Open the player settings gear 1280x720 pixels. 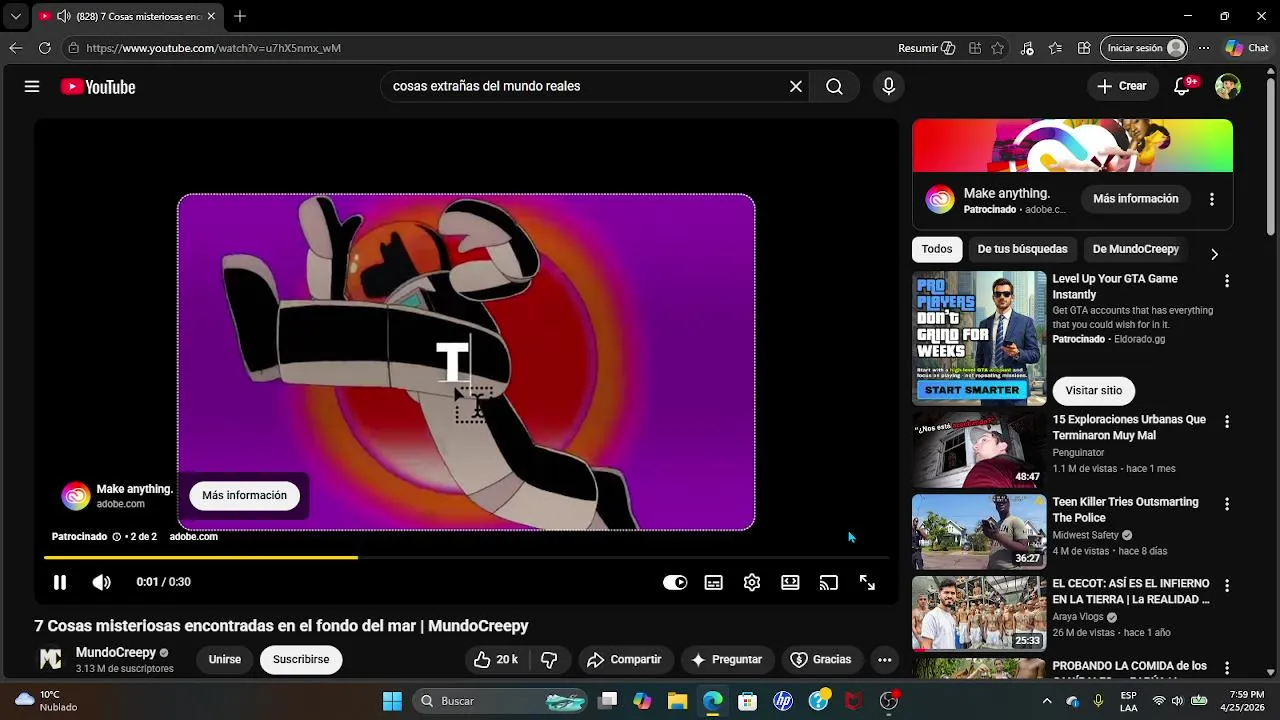coord(752,583)
